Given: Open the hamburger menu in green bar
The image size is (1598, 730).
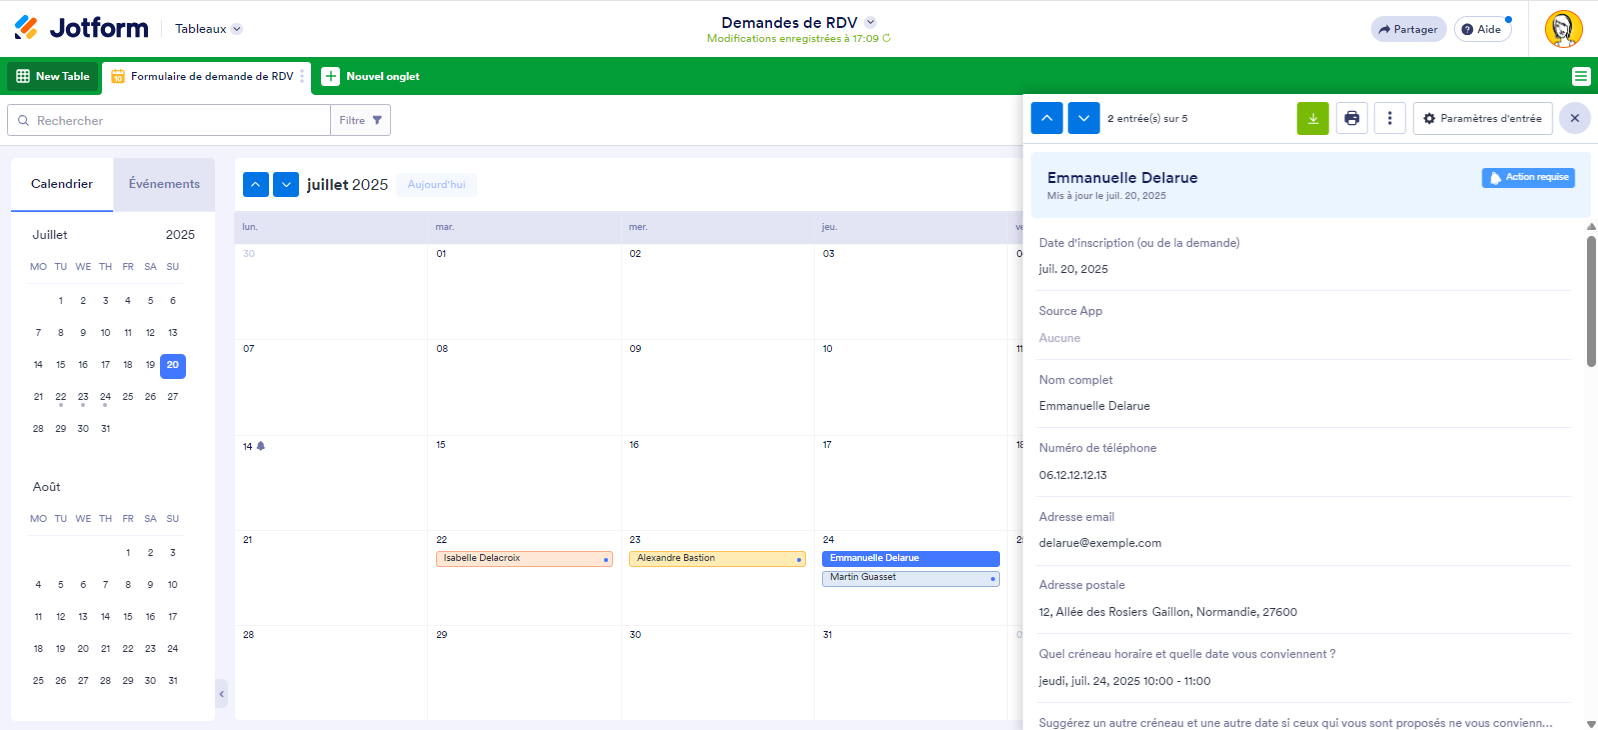Looking at the screenshot, I should (x=1580, y=76).
